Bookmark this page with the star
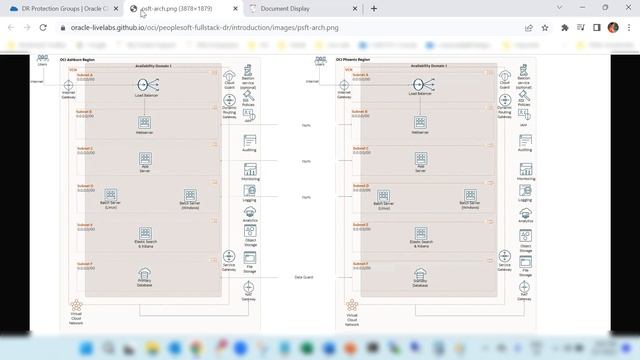This screenshot has height=360, width=640. tap(545, 28)
